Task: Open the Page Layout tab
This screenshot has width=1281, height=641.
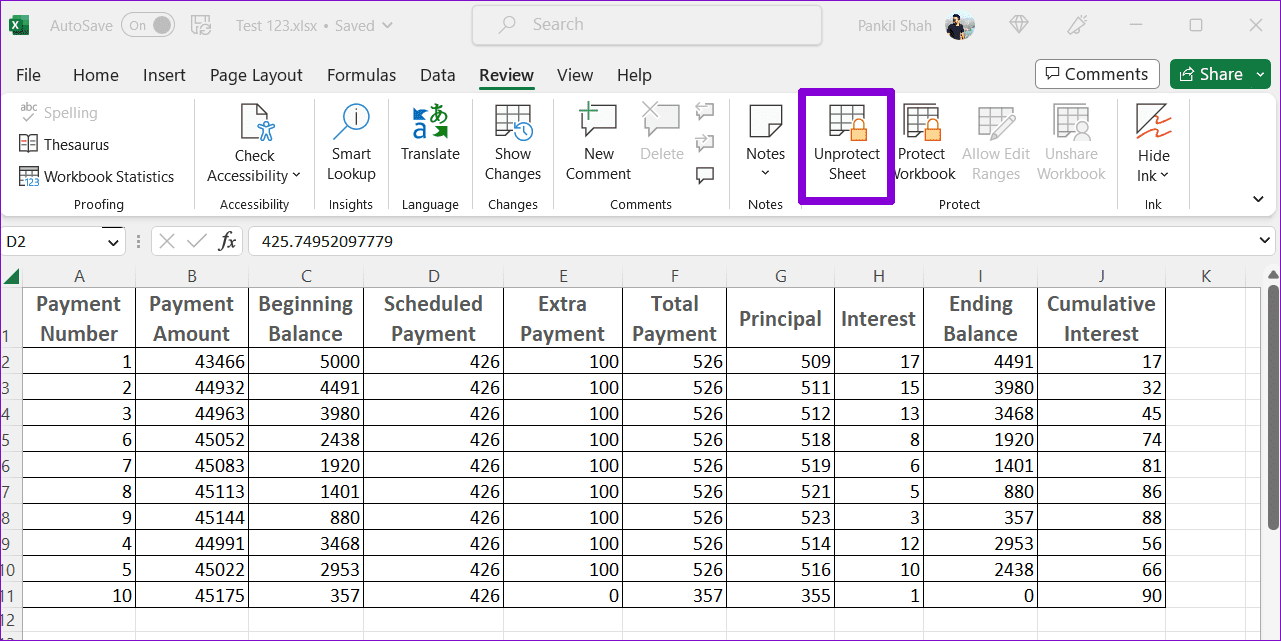Action: [x=256, y=75]
